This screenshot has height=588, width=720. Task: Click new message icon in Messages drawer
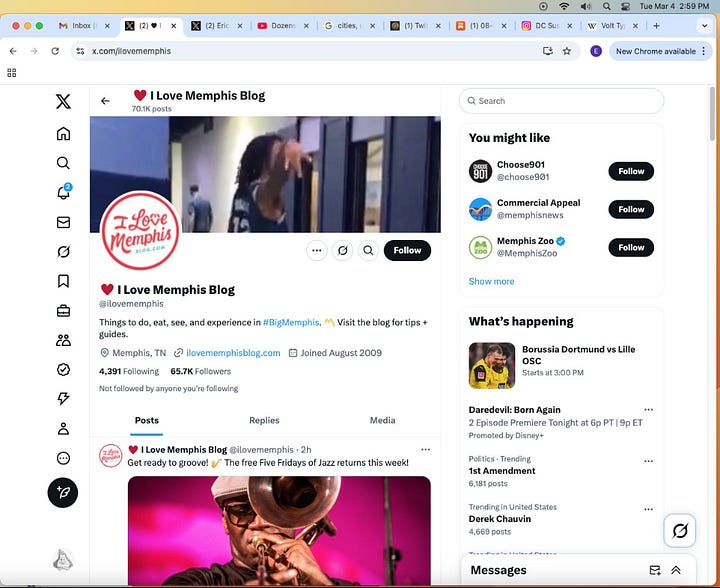[x=655, y=570]
